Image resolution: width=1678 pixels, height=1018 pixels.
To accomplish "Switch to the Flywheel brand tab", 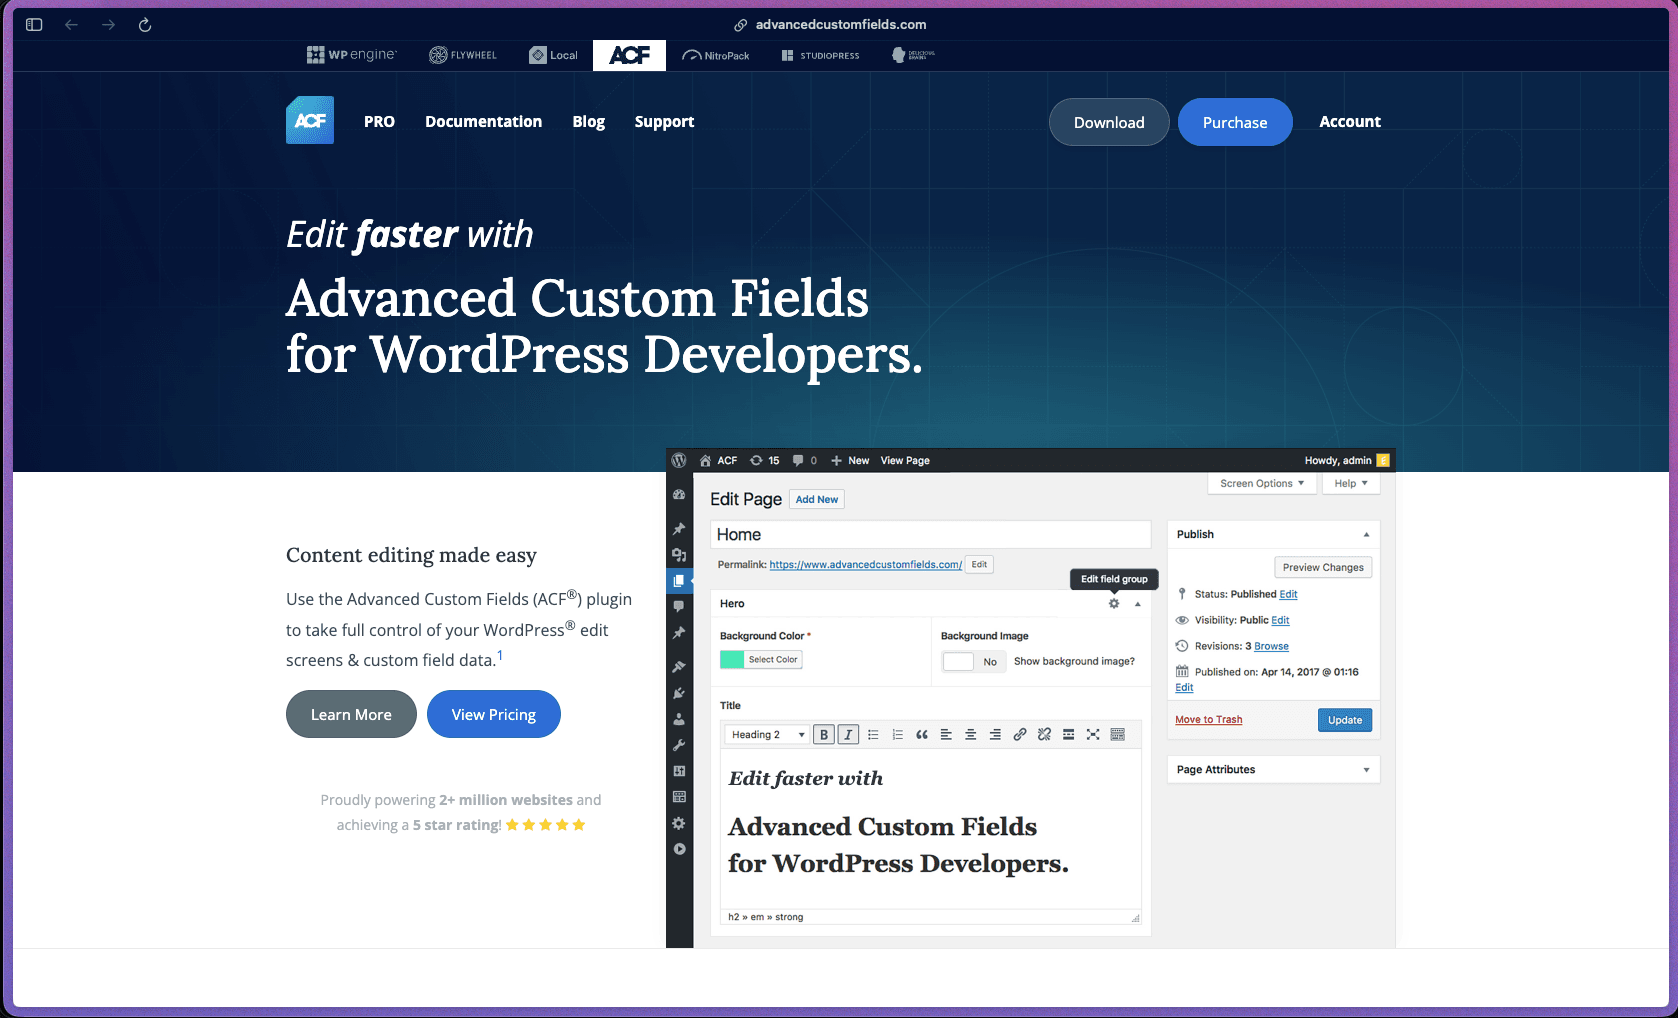I will click(463, 55).
